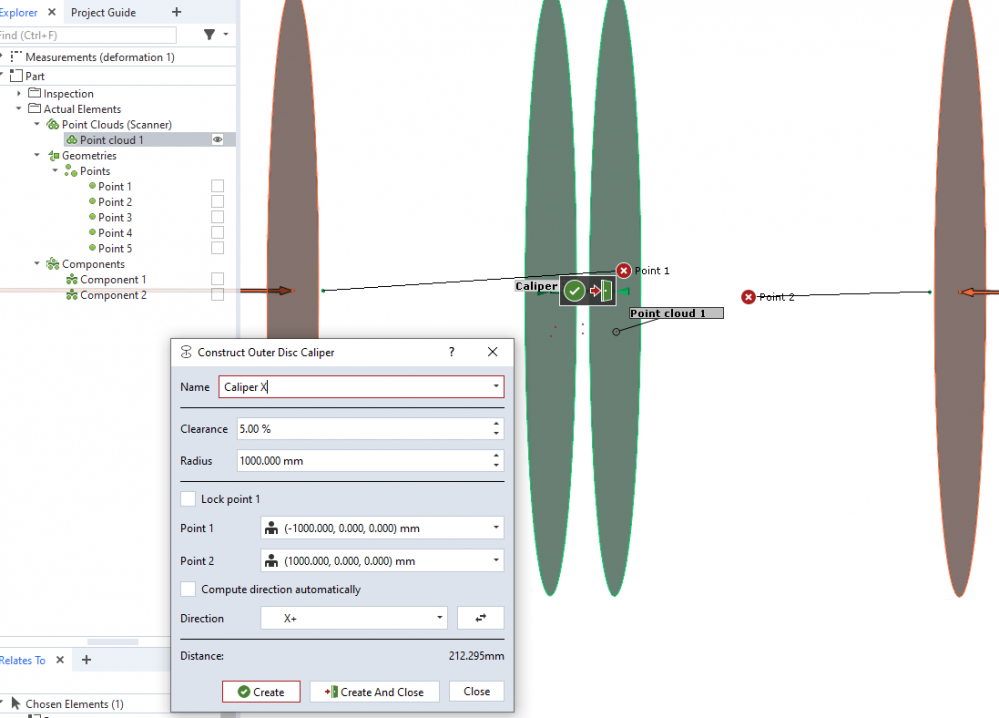Click the red X marker beside Point 1
Screen dimensions: 999x718
[x=624, y=271]
